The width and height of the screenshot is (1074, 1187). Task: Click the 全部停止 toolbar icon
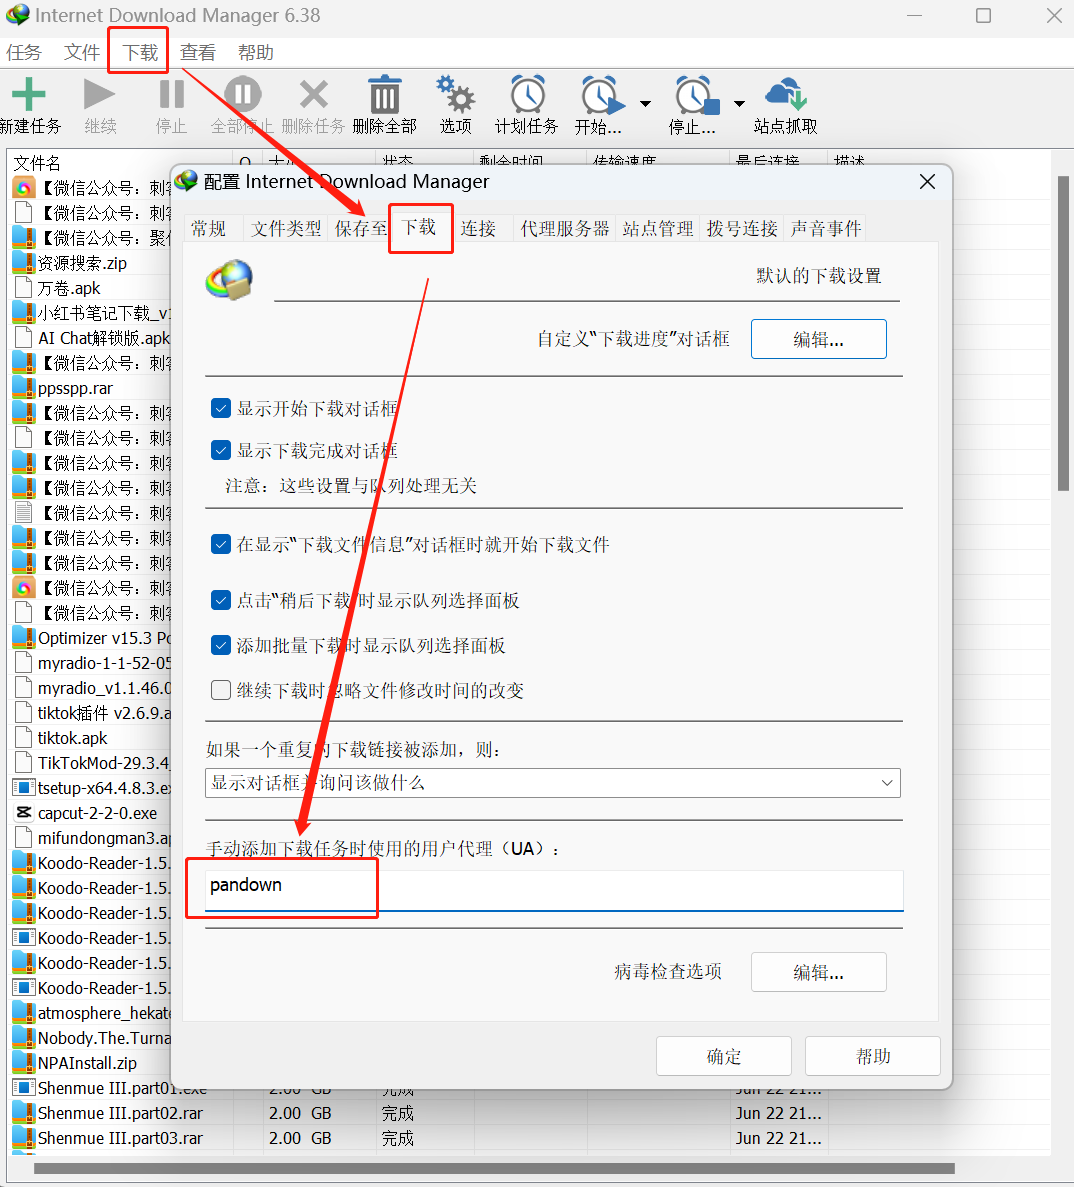pyautogui.click(x=243, y=95)
